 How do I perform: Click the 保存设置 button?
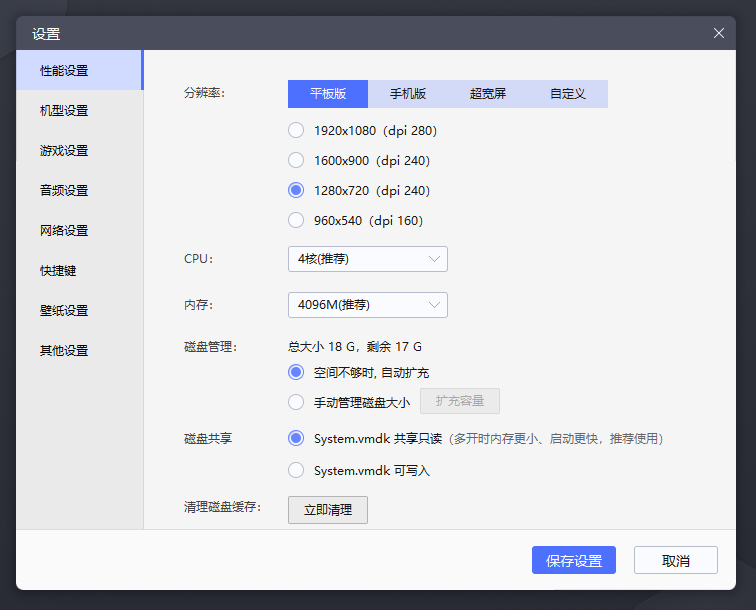point(574,560)
